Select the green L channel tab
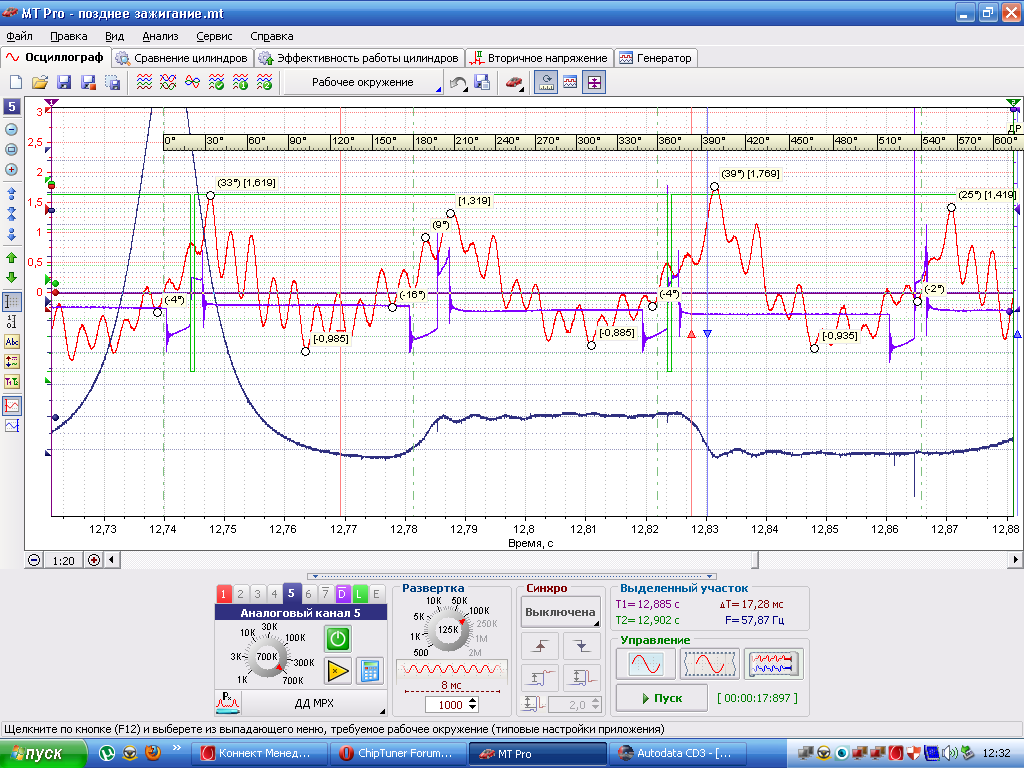Viewport: 1024px width, 768px height. pyautogui.click(x=359, y=594)
